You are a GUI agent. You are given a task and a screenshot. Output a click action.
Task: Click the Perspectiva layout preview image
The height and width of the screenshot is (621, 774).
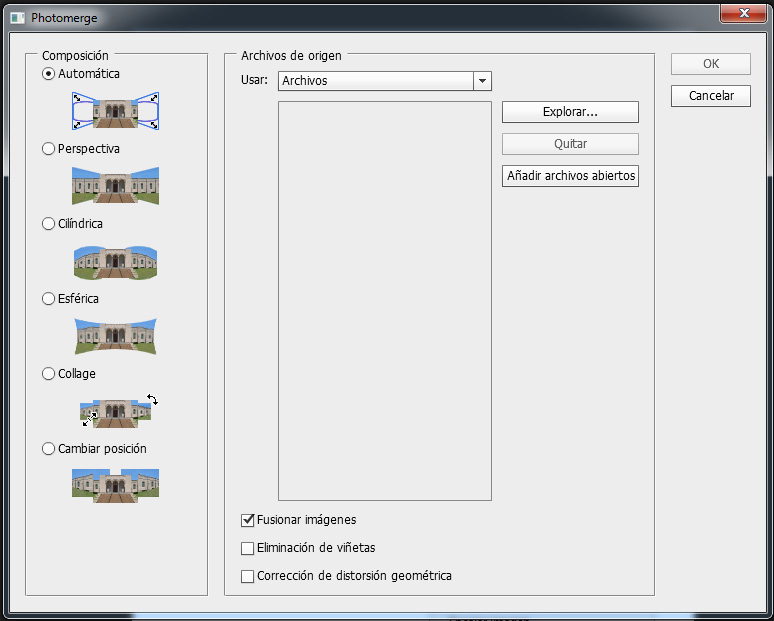coord(115,185)
